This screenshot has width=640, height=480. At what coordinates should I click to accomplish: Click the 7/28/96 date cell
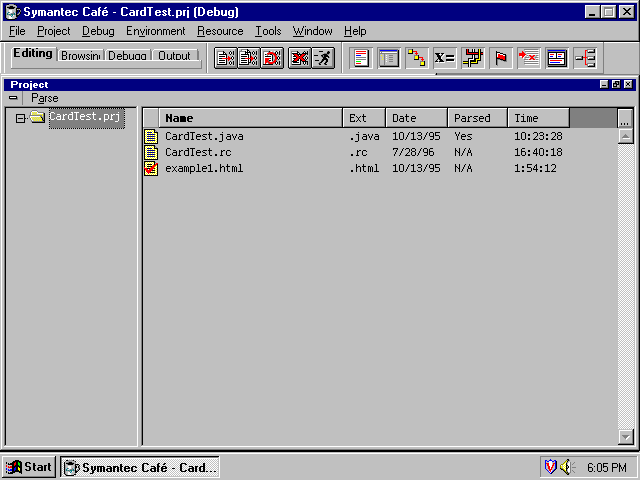click(413, 152)
